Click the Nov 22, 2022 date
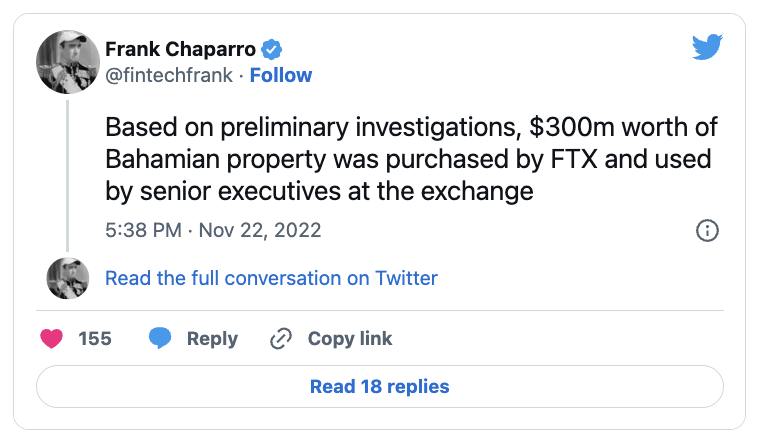The width and height of the screenshot is (758, 446). coord(260,230)
